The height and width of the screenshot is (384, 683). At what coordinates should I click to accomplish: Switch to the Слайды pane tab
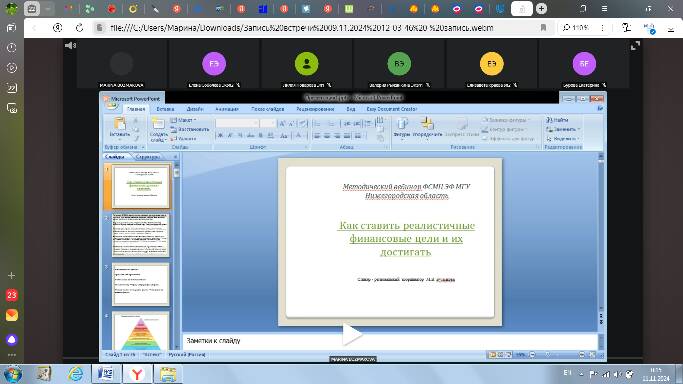click(x=115, y=157)
